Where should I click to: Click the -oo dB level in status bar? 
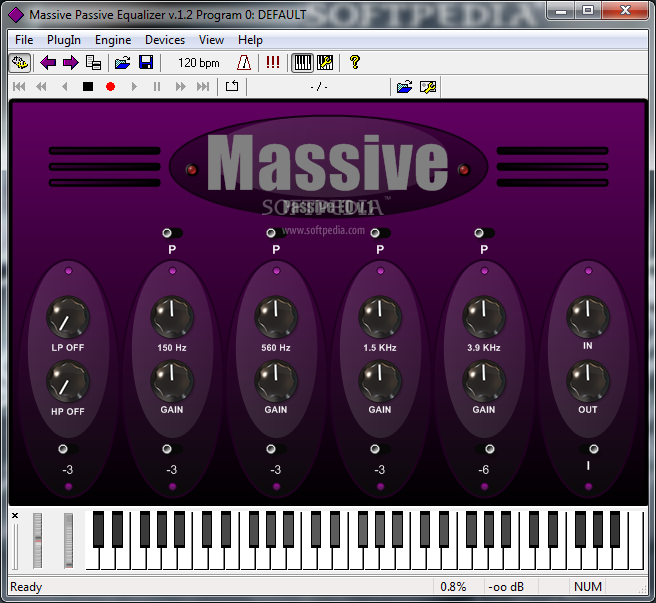pyautogui.click(x=506, y=587)
